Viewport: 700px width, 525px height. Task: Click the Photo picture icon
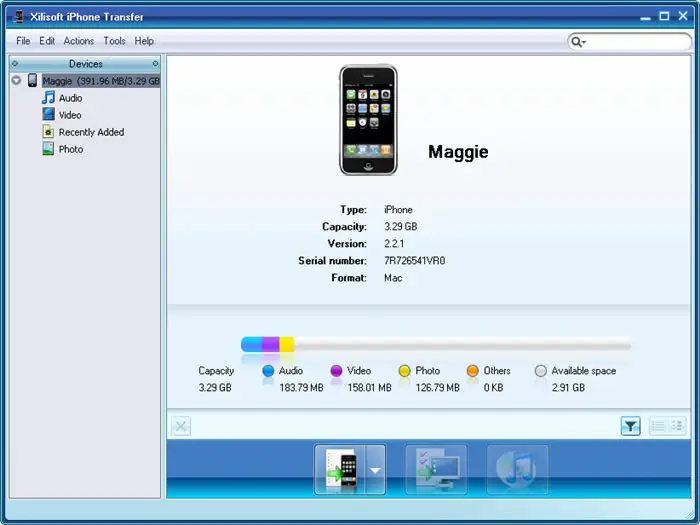coord(48,149)
